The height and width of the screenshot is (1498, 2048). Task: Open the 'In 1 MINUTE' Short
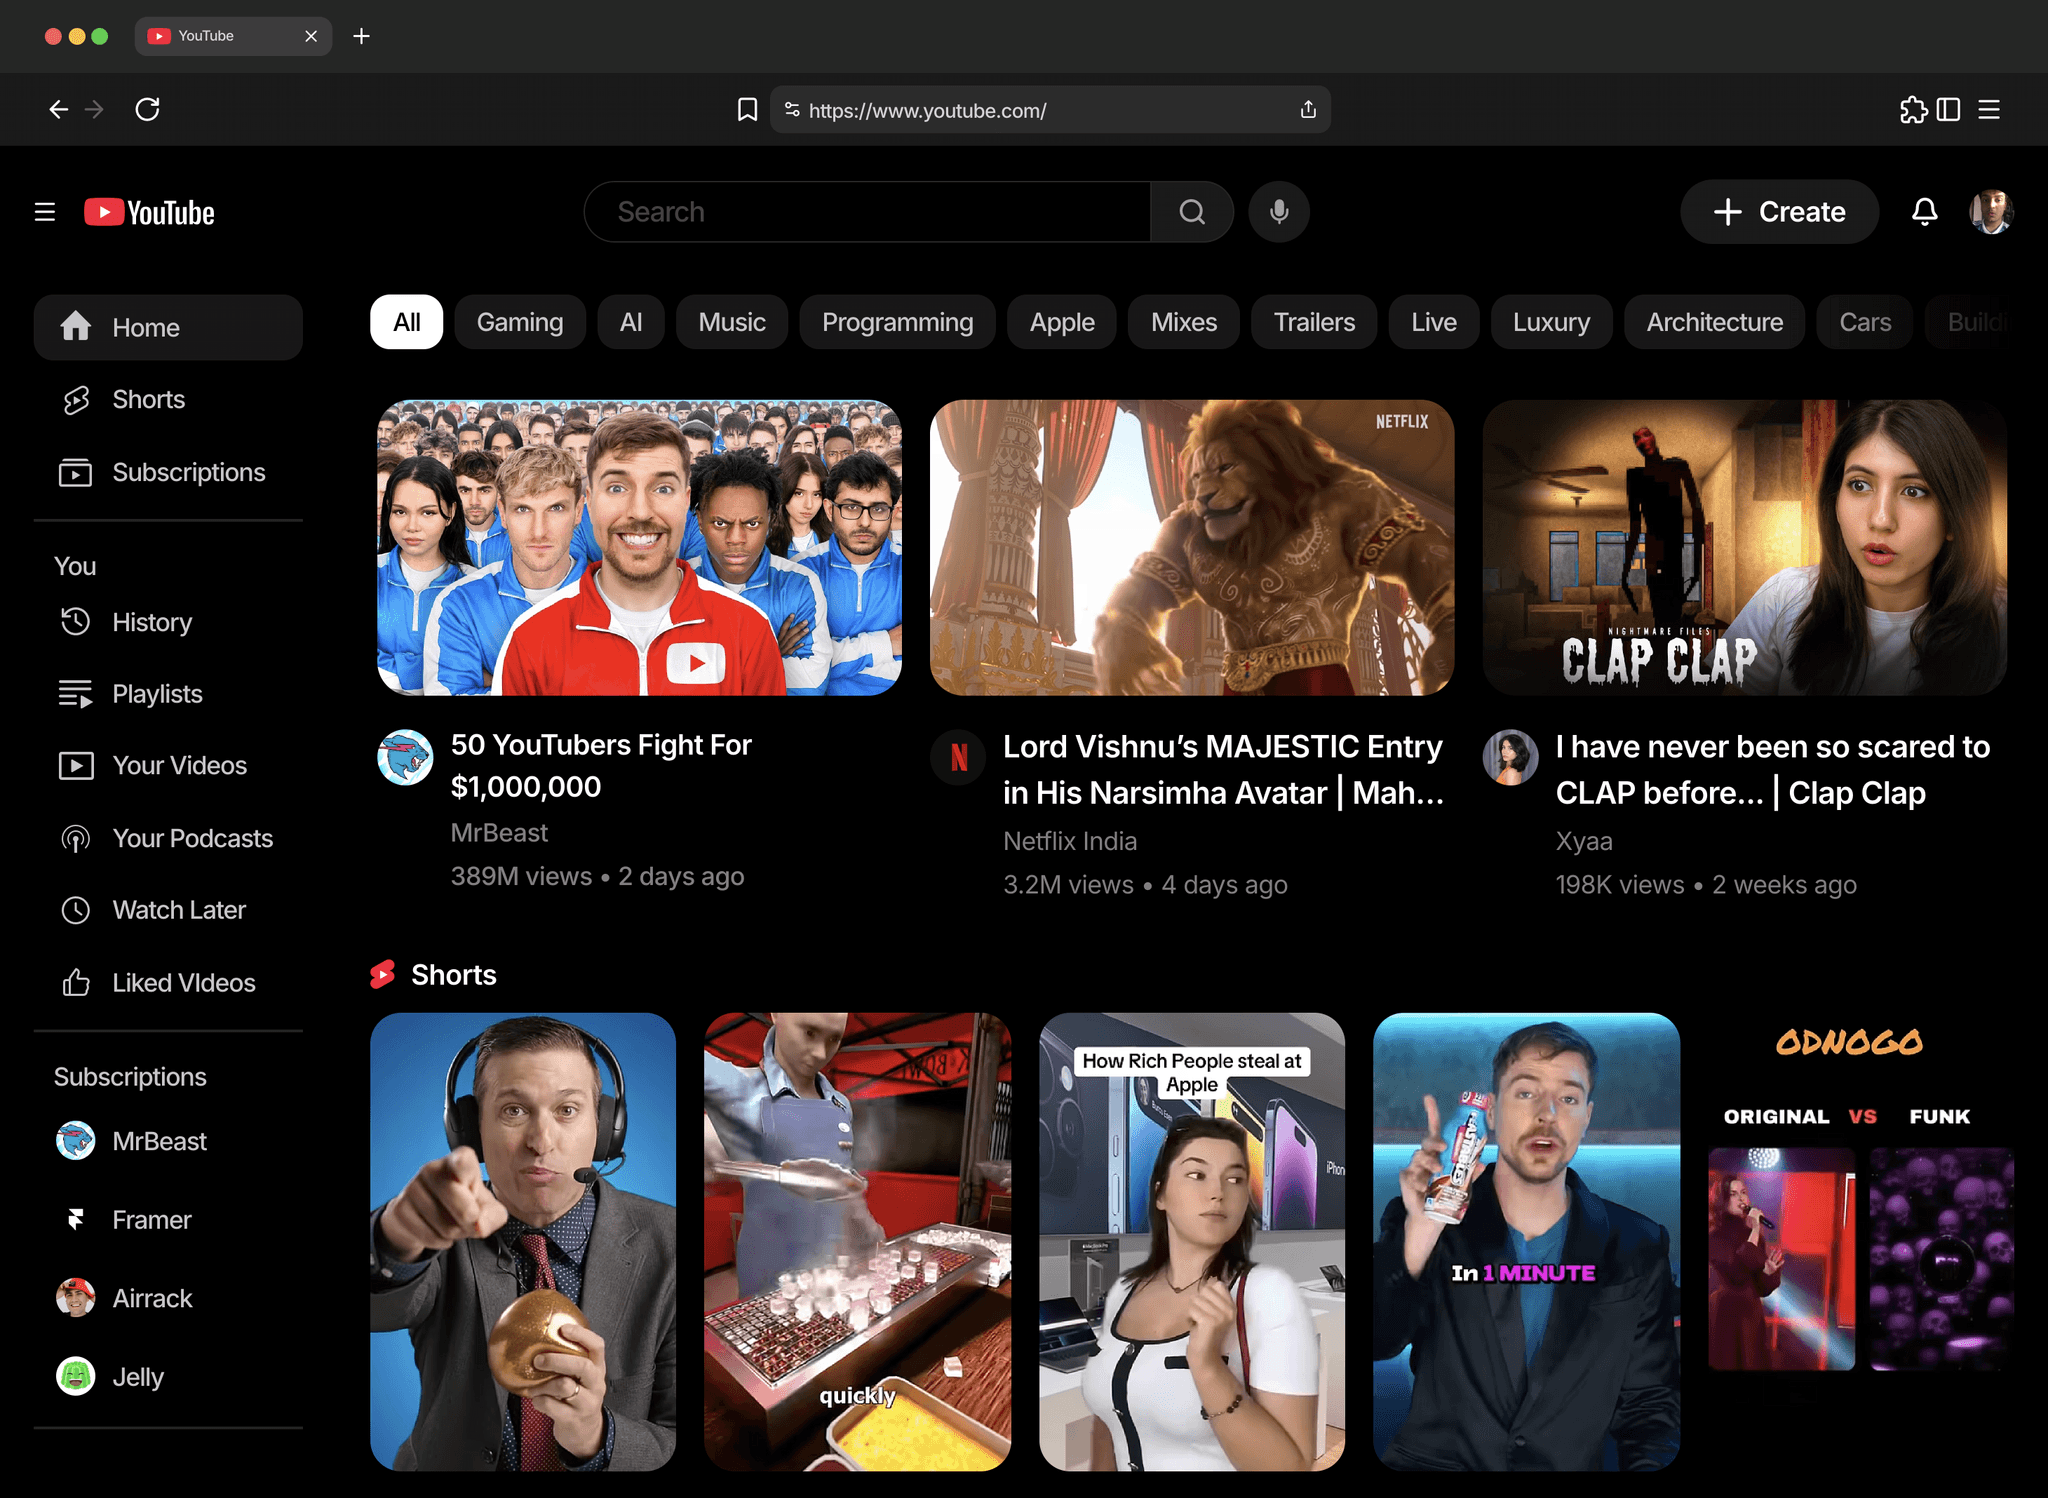[x=1526, y=1242]
